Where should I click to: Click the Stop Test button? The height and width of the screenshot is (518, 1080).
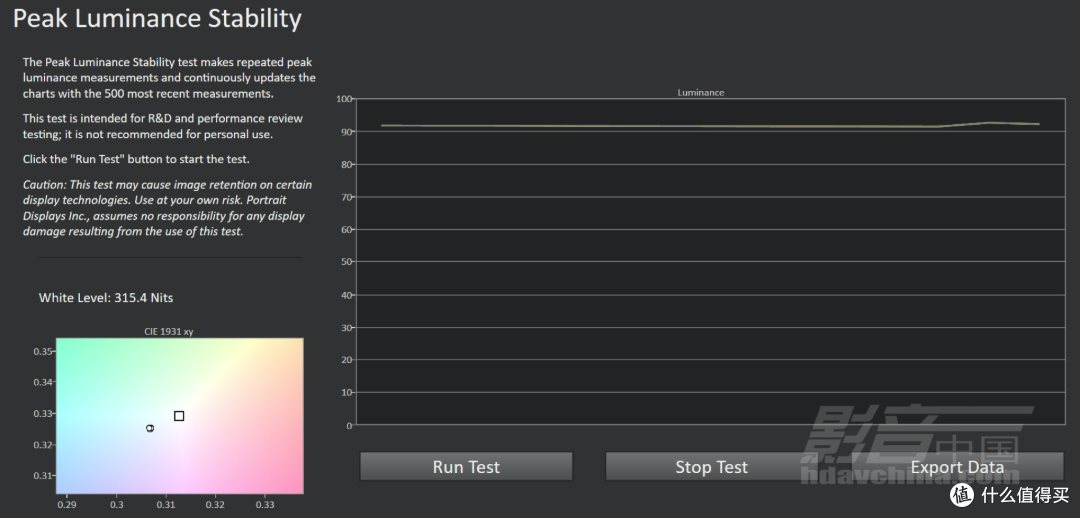711,466
